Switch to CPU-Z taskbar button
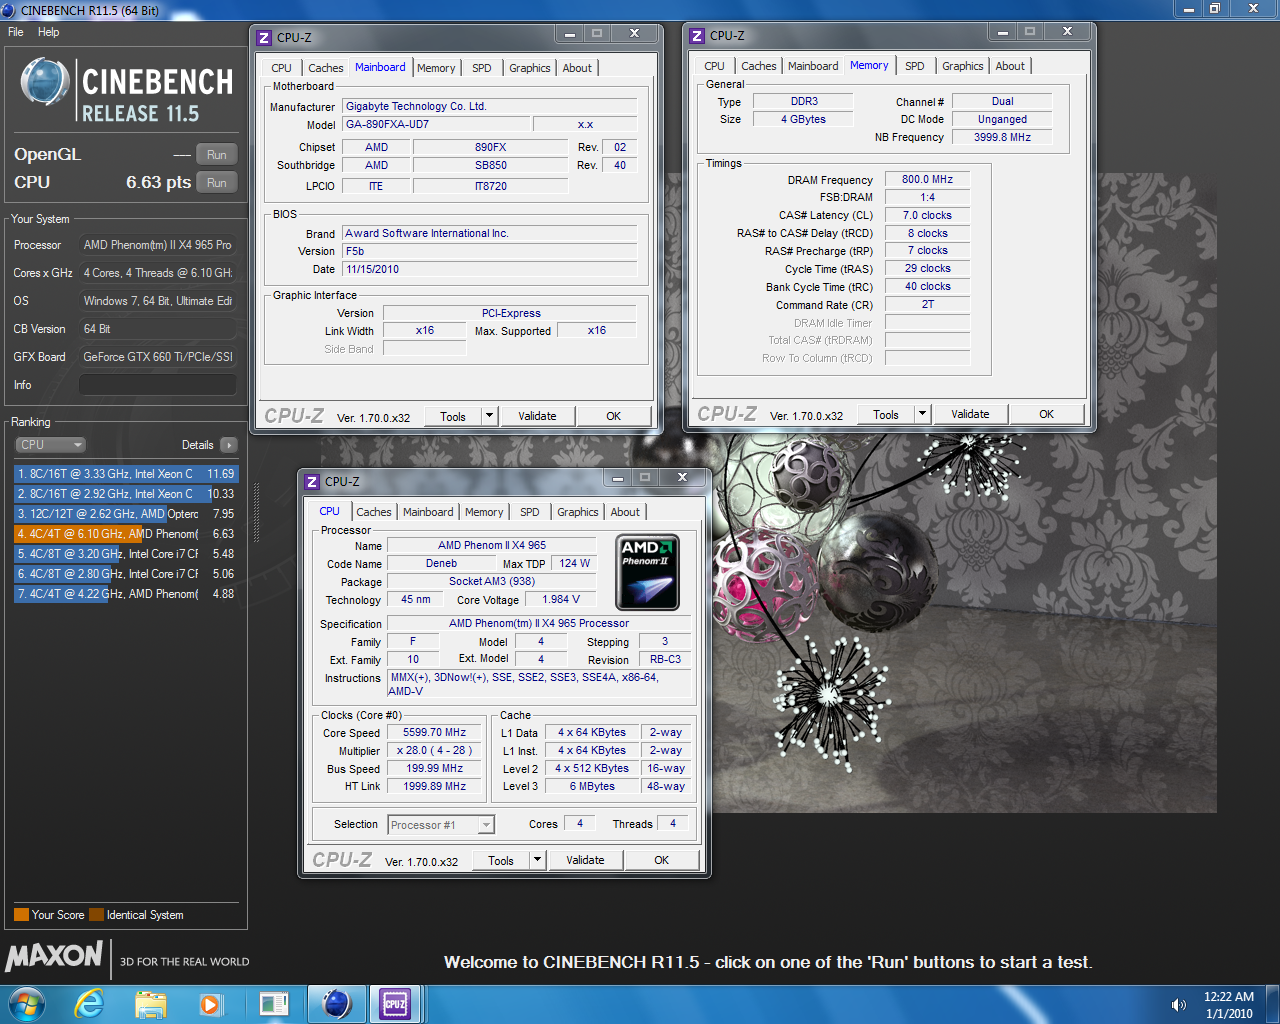 coord(395,1003)
